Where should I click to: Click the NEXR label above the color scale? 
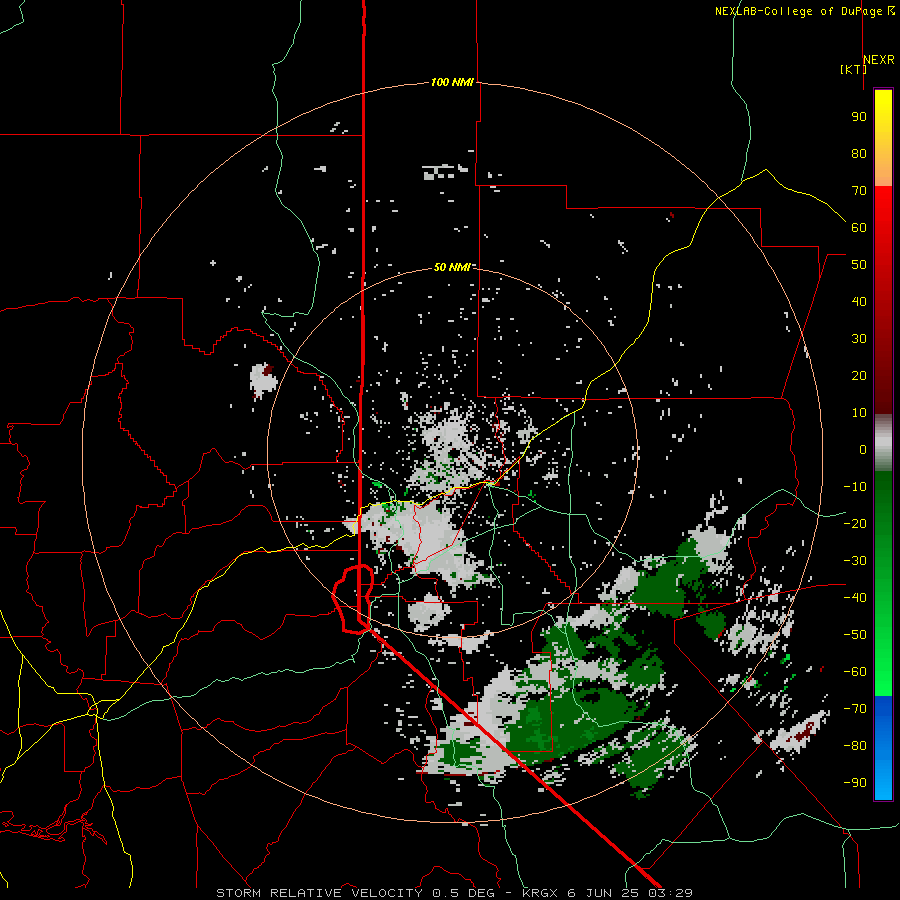pyautogui.click(x=879, y=60)
